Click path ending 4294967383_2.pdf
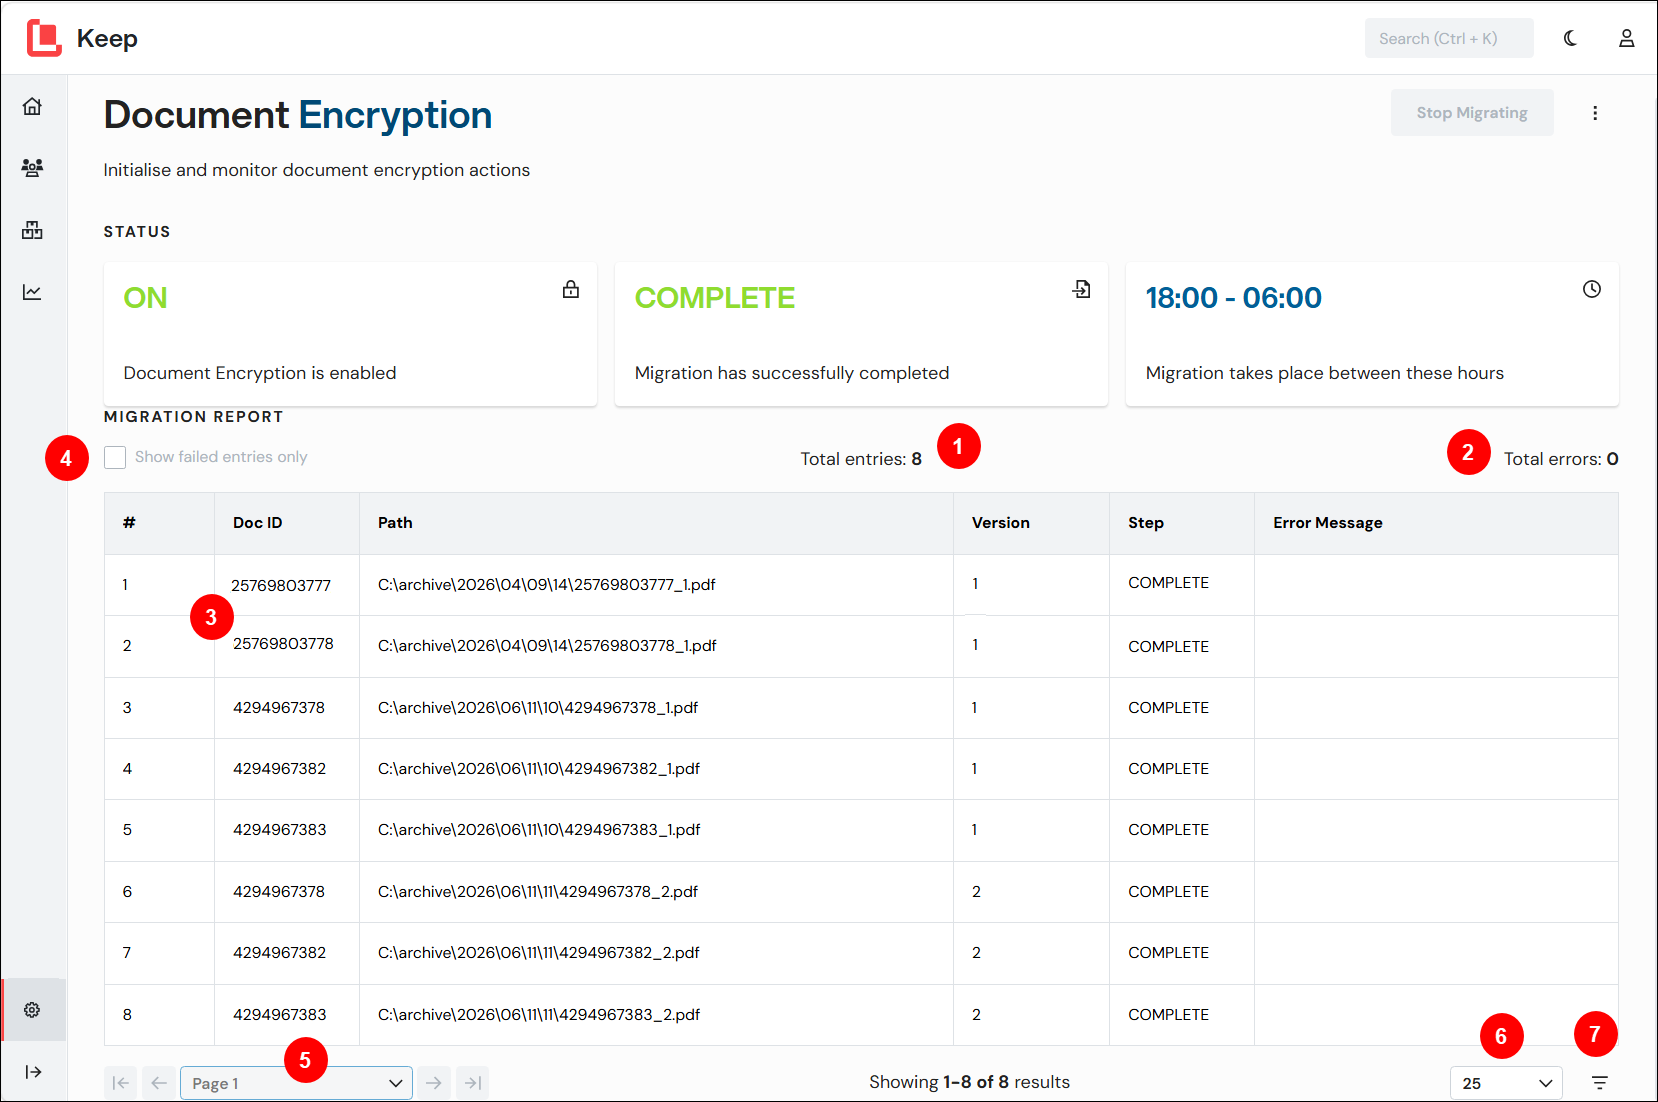Image resolution: width=1658 pixels, height=1102 pixels. pos(539,1015)
